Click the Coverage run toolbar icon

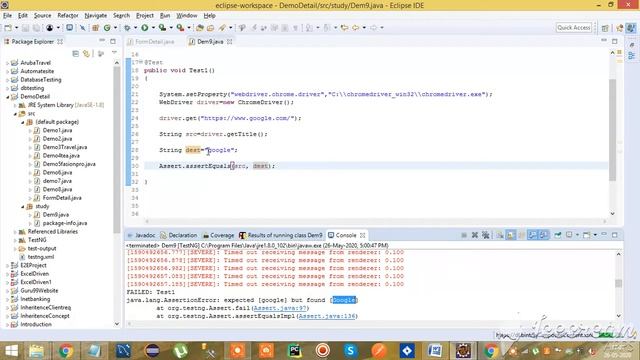162,28
